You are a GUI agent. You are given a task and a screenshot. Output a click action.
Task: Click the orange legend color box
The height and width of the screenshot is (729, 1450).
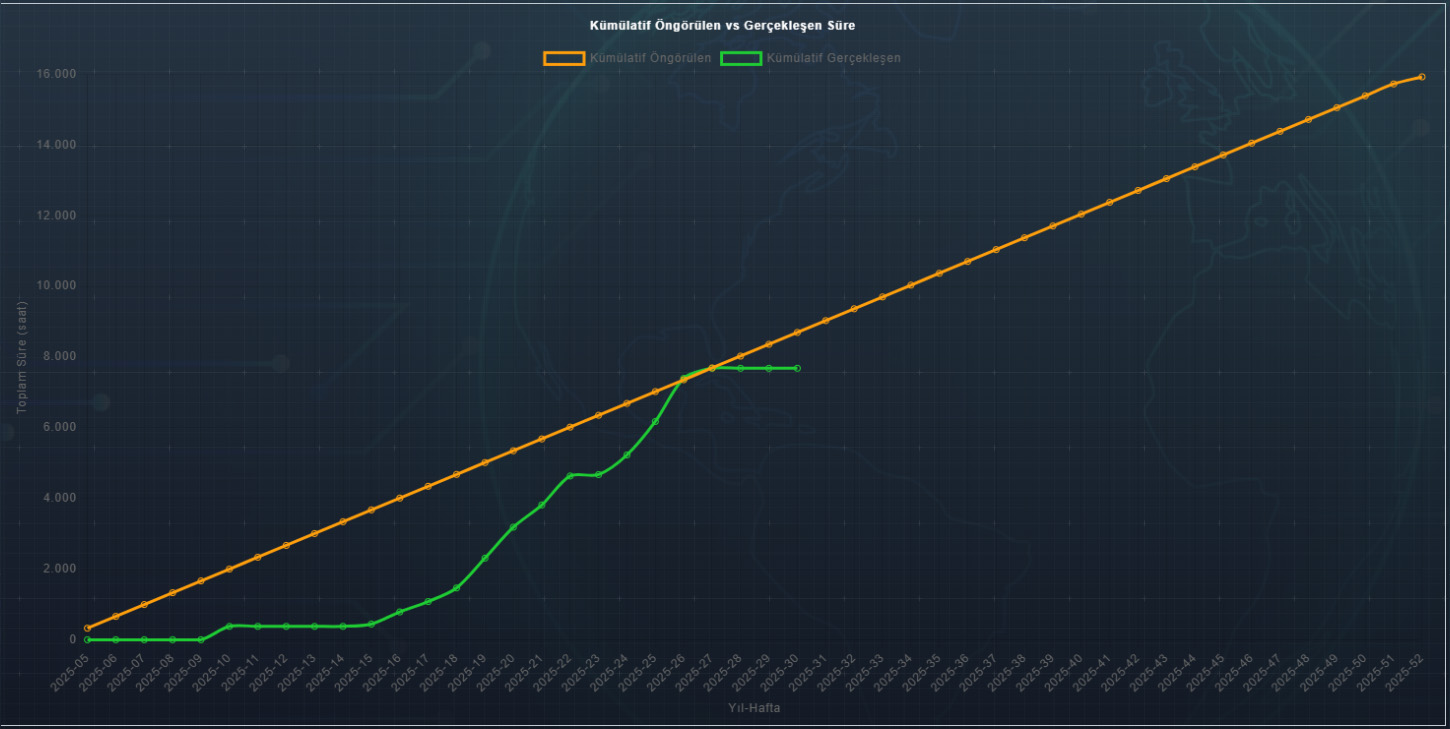coord(564,58)
